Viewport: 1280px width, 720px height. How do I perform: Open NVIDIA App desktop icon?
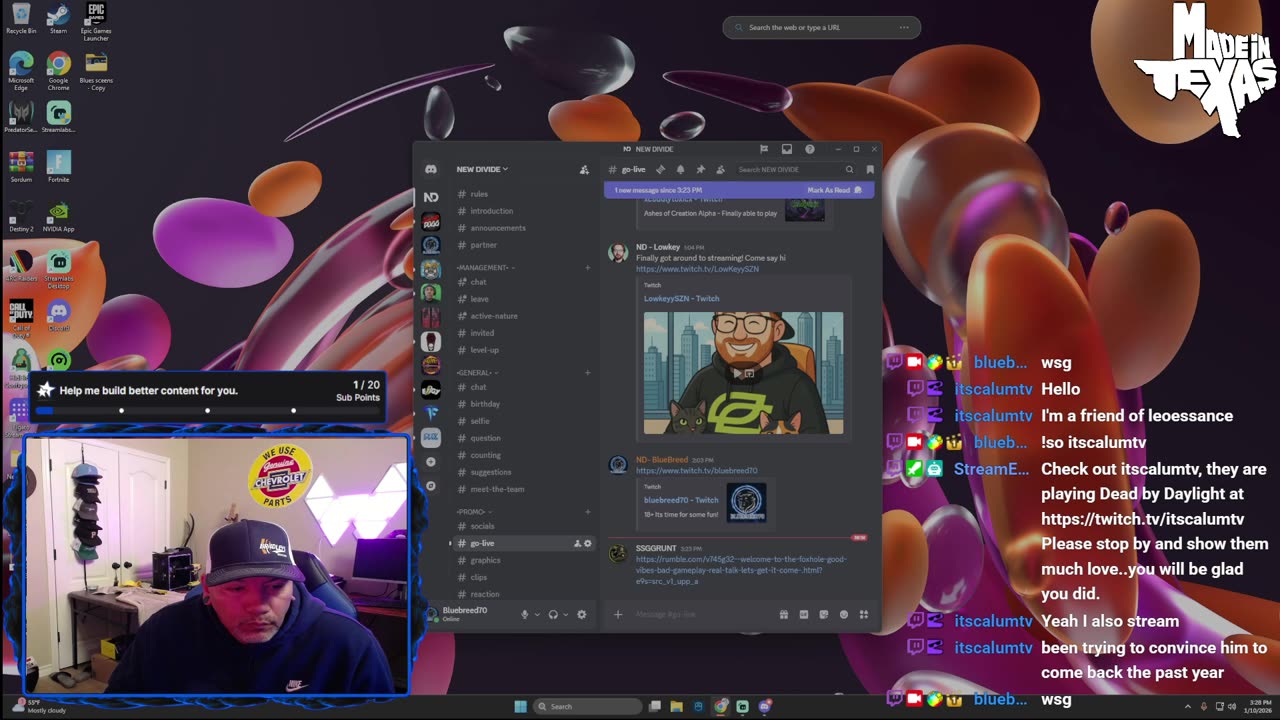pyautogui.click(x=58, y=216)
